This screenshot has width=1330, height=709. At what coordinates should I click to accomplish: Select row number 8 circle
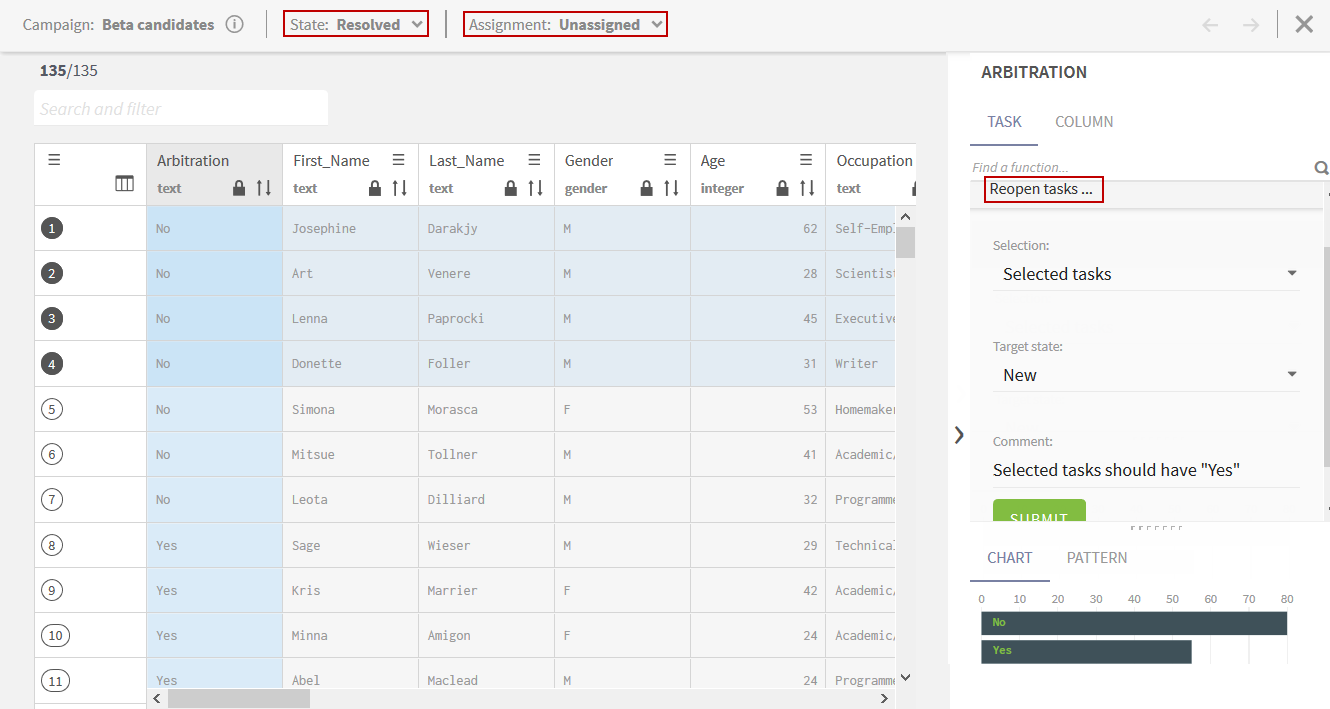pyautogui.click(x=53, y=545)
